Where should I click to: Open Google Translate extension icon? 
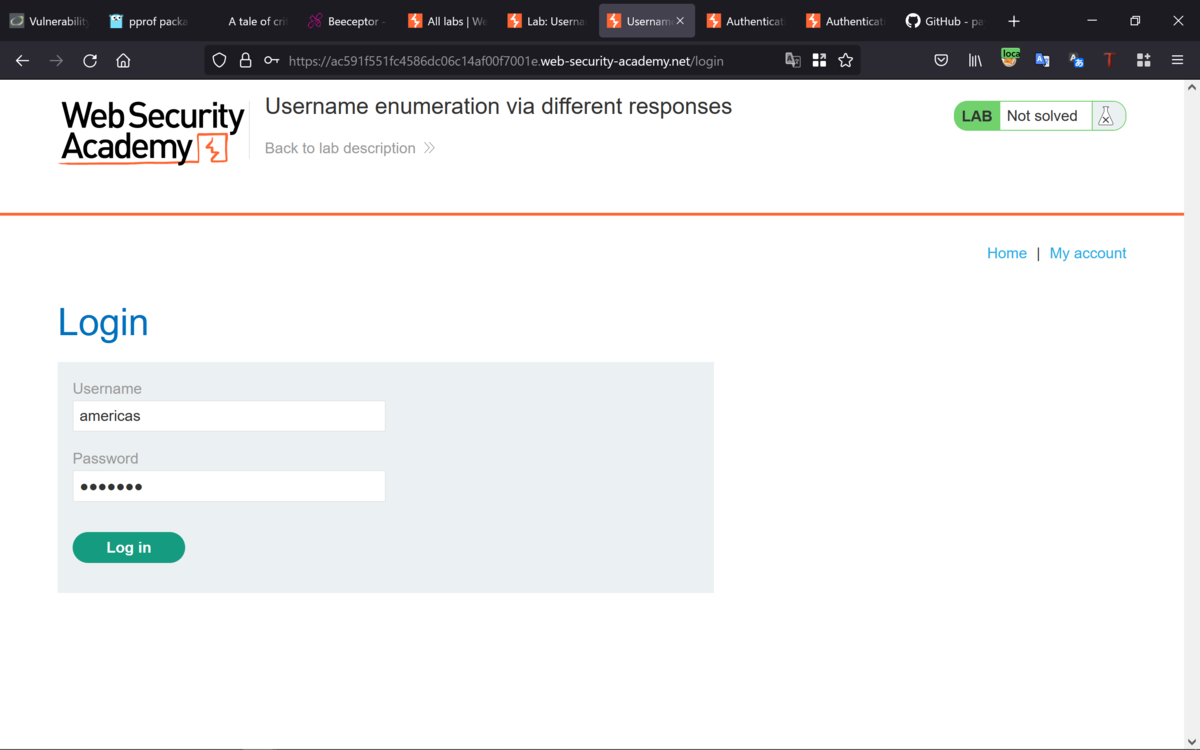1042,61
